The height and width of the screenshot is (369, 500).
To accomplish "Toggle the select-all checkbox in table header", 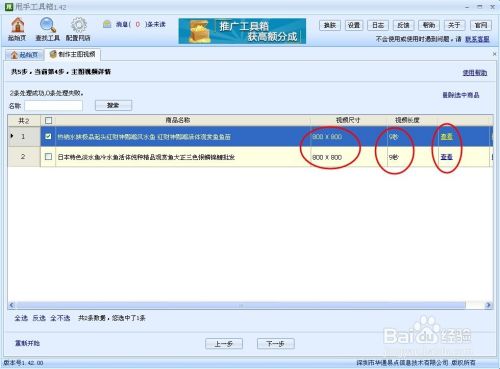I will point(48,121).
